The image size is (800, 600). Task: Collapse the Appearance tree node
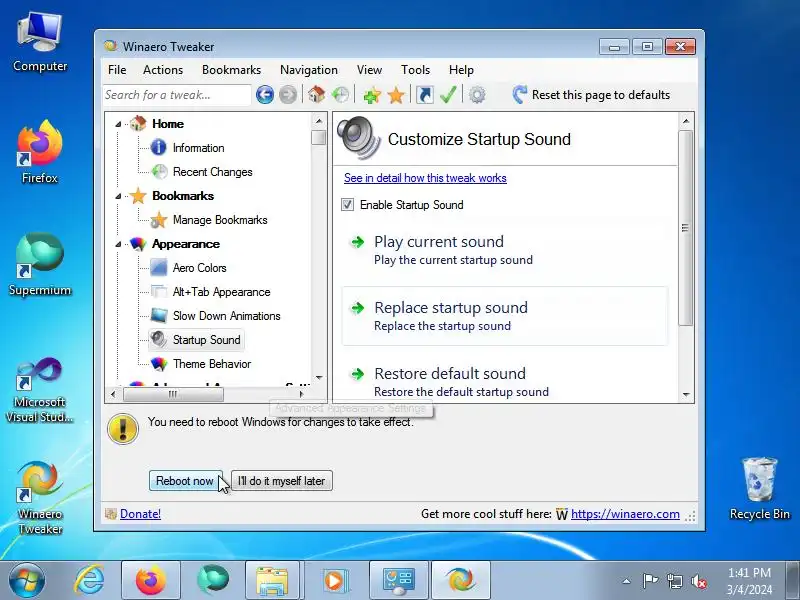[x=118, y=244]
